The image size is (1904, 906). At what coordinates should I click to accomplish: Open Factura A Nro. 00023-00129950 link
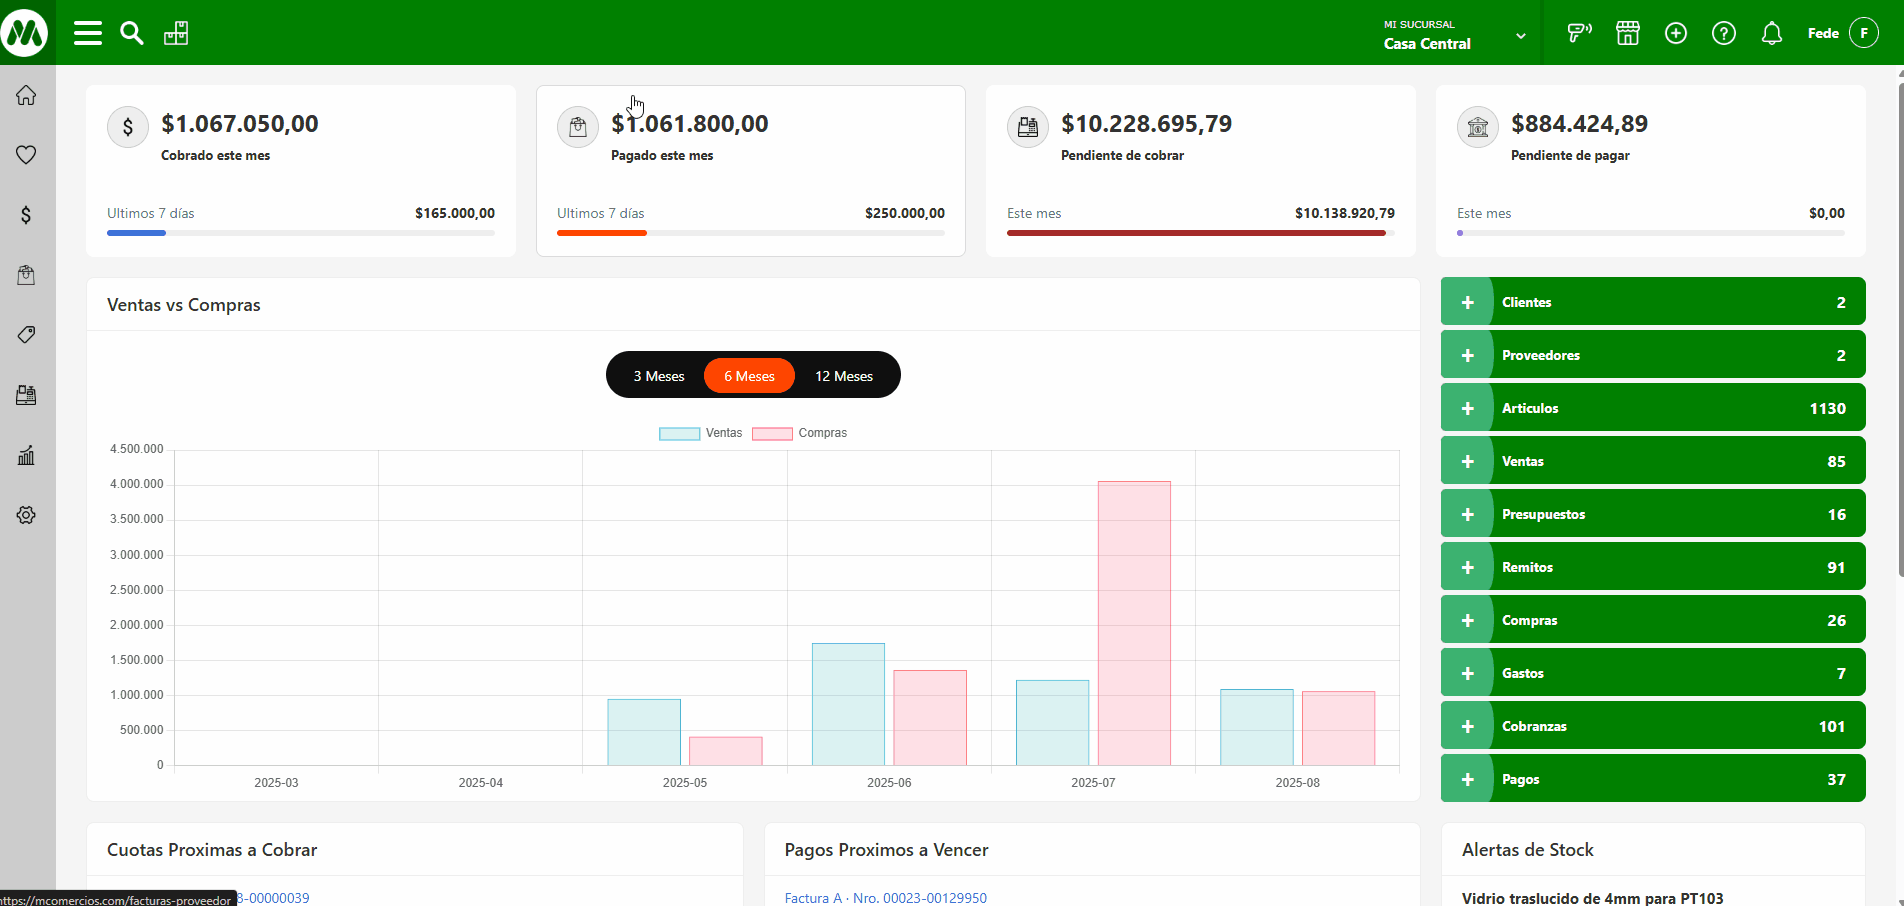pos(885,898)
